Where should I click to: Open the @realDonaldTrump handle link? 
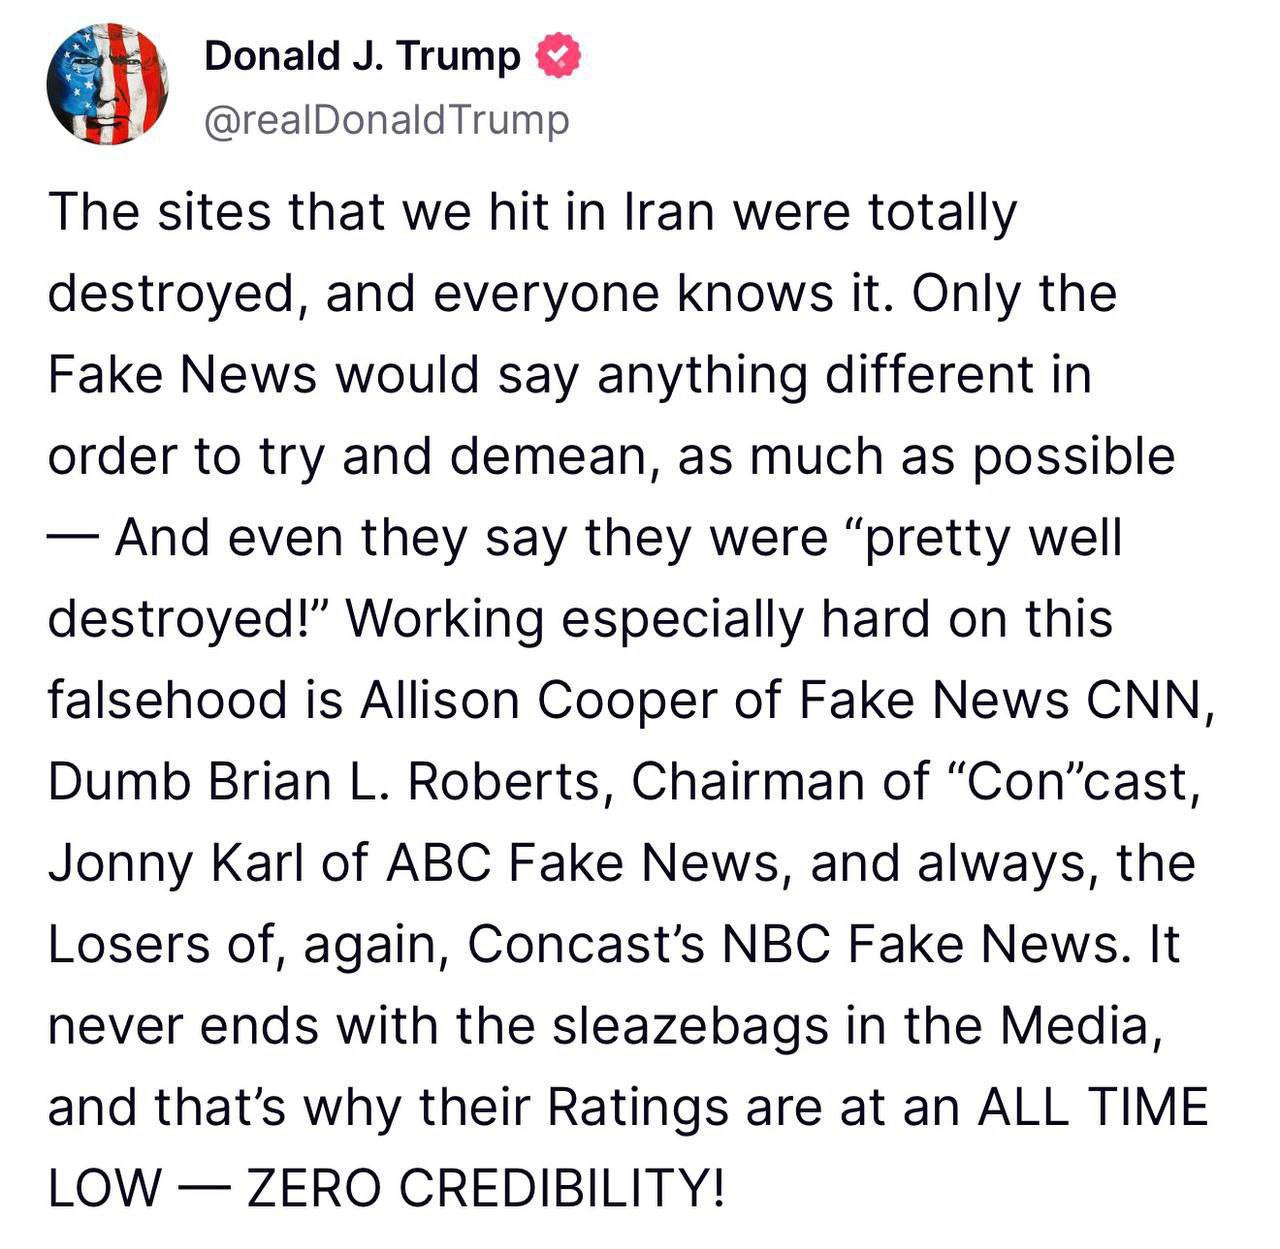click(x=386, y=120)
